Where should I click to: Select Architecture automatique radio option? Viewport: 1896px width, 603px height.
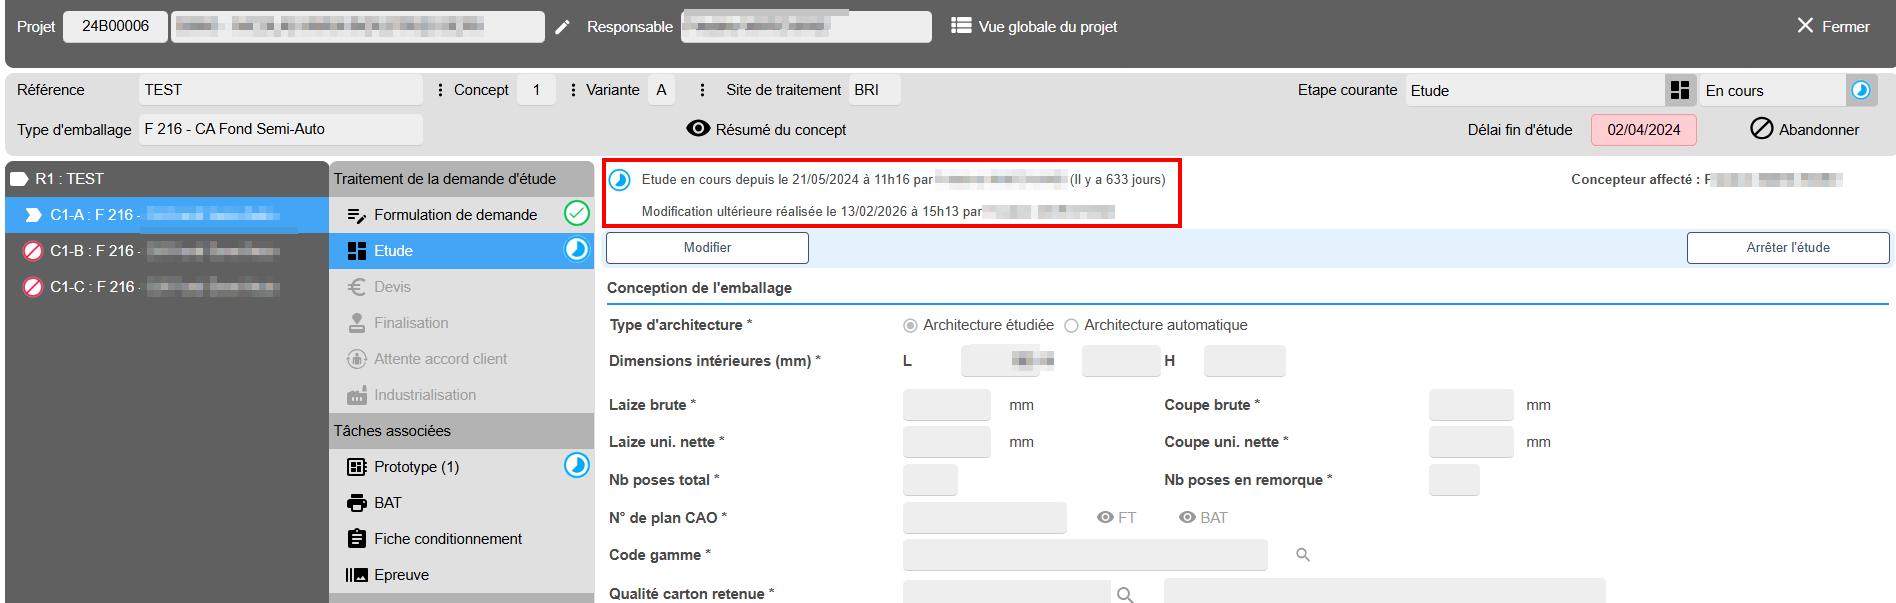click(1072, 326)
